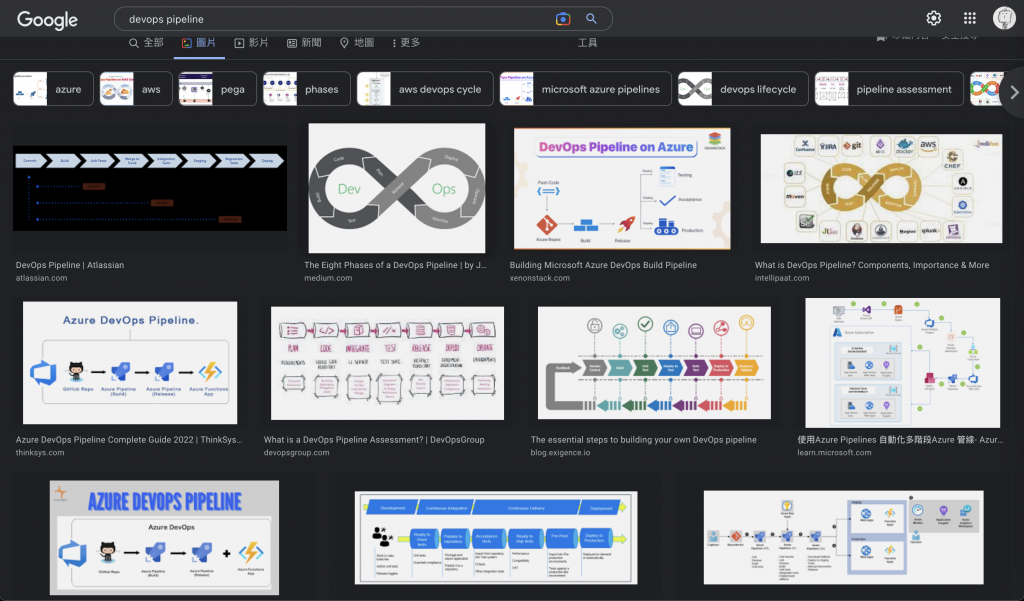The image size is (1024, 601).
Task: Switch to the 影片 (Videos) tab
Action: [x=251, y=42]
